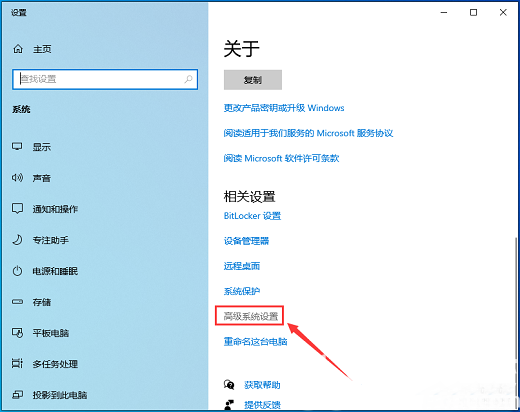Open BitLocker 设置 link
Viewport: 520px width, 412px height.
point(252,216)
